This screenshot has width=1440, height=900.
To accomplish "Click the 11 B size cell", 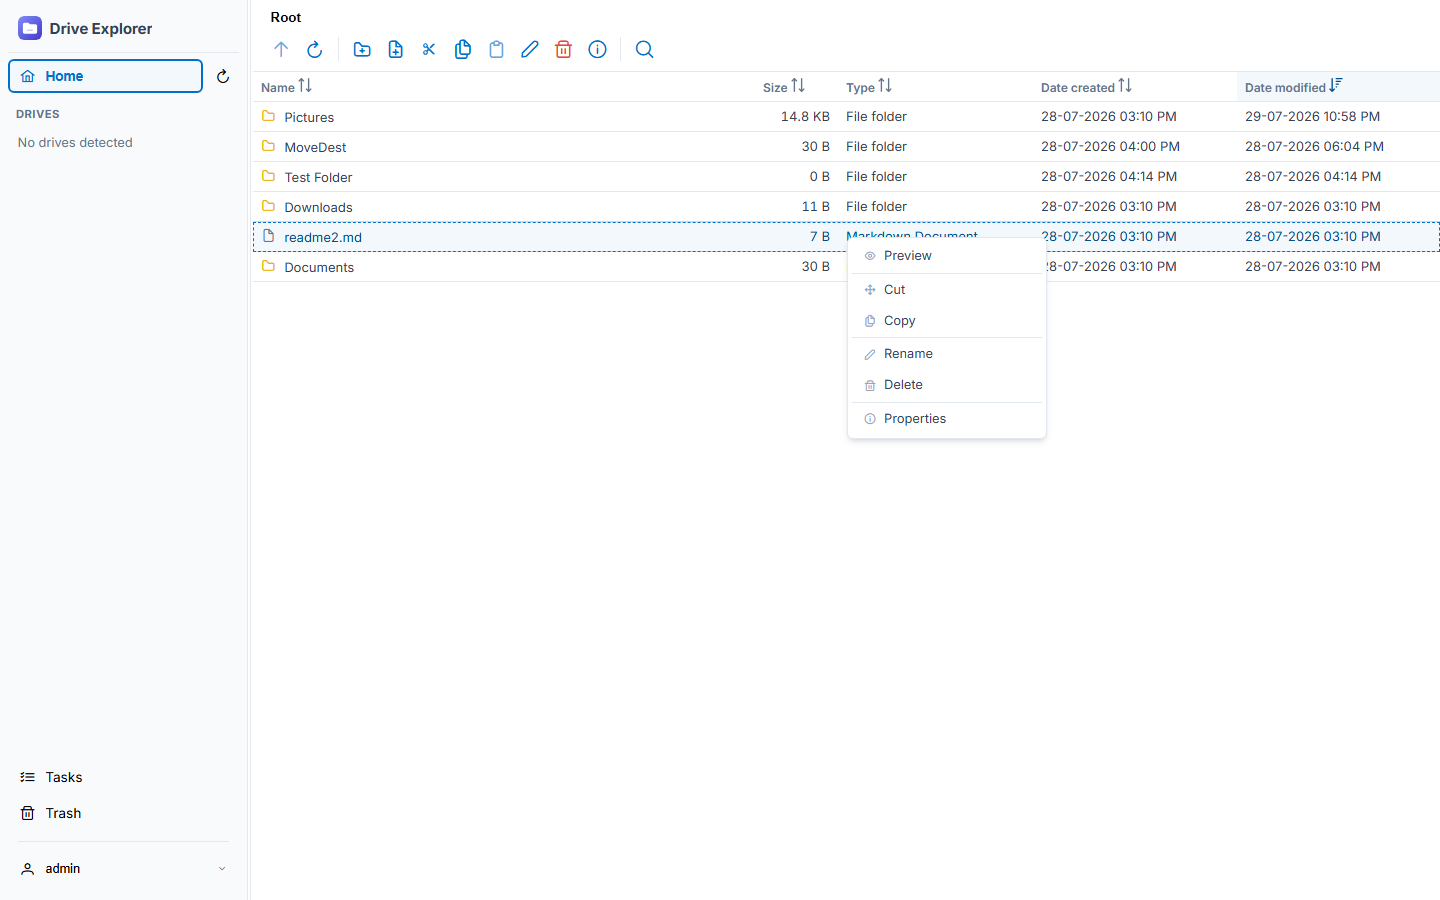I will [815, 206].
